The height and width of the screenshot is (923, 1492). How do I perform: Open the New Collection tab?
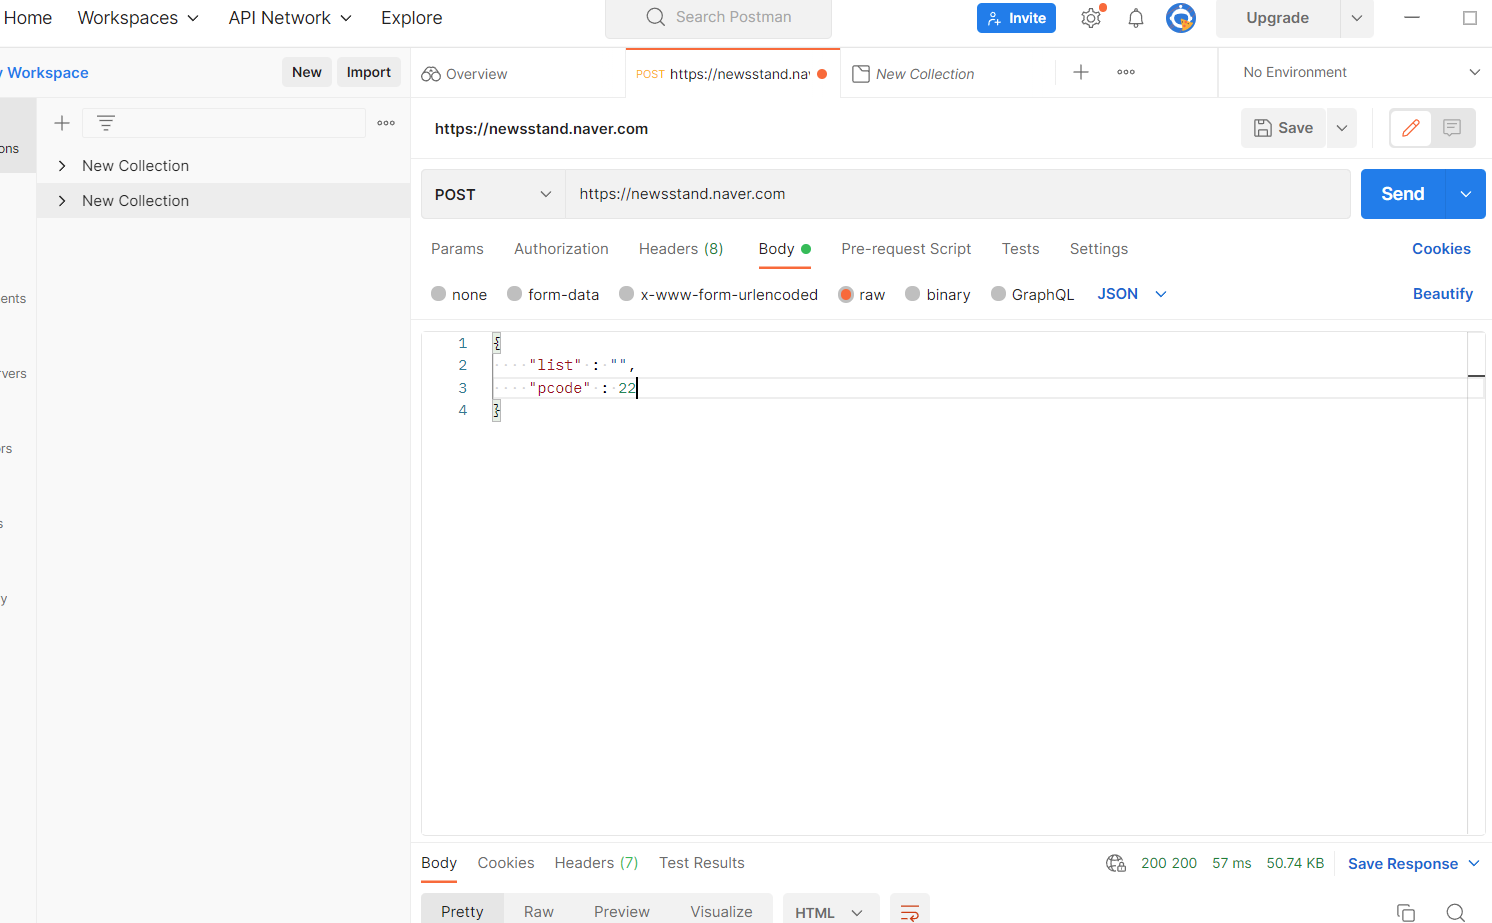pos(914,74)
